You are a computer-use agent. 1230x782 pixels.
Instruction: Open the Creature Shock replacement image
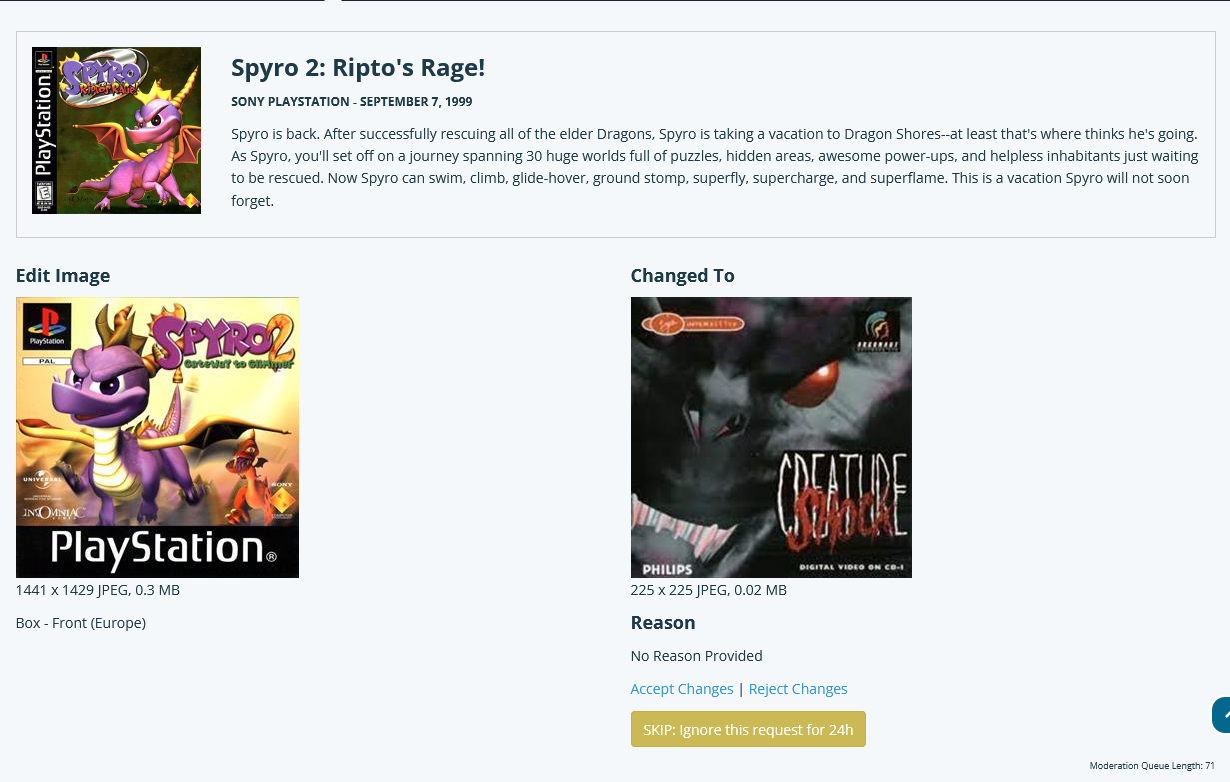(x=771, y=437)
